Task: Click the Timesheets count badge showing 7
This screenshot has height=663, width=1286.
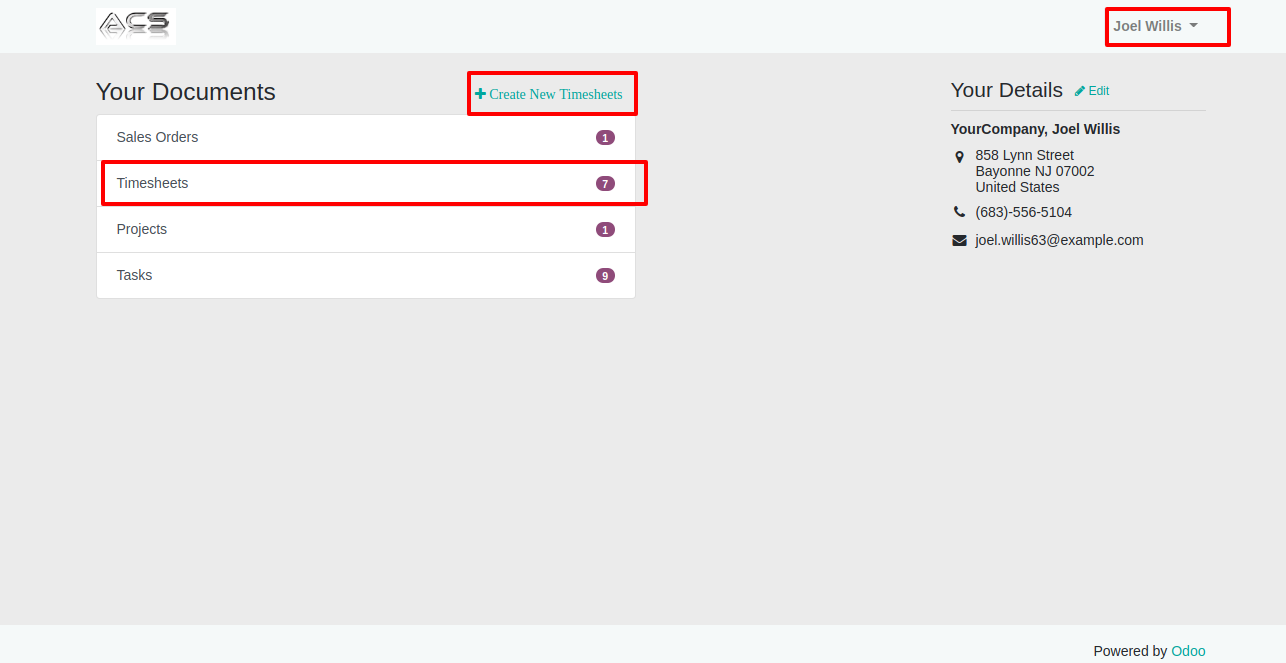Action: (x=605, y=184)
